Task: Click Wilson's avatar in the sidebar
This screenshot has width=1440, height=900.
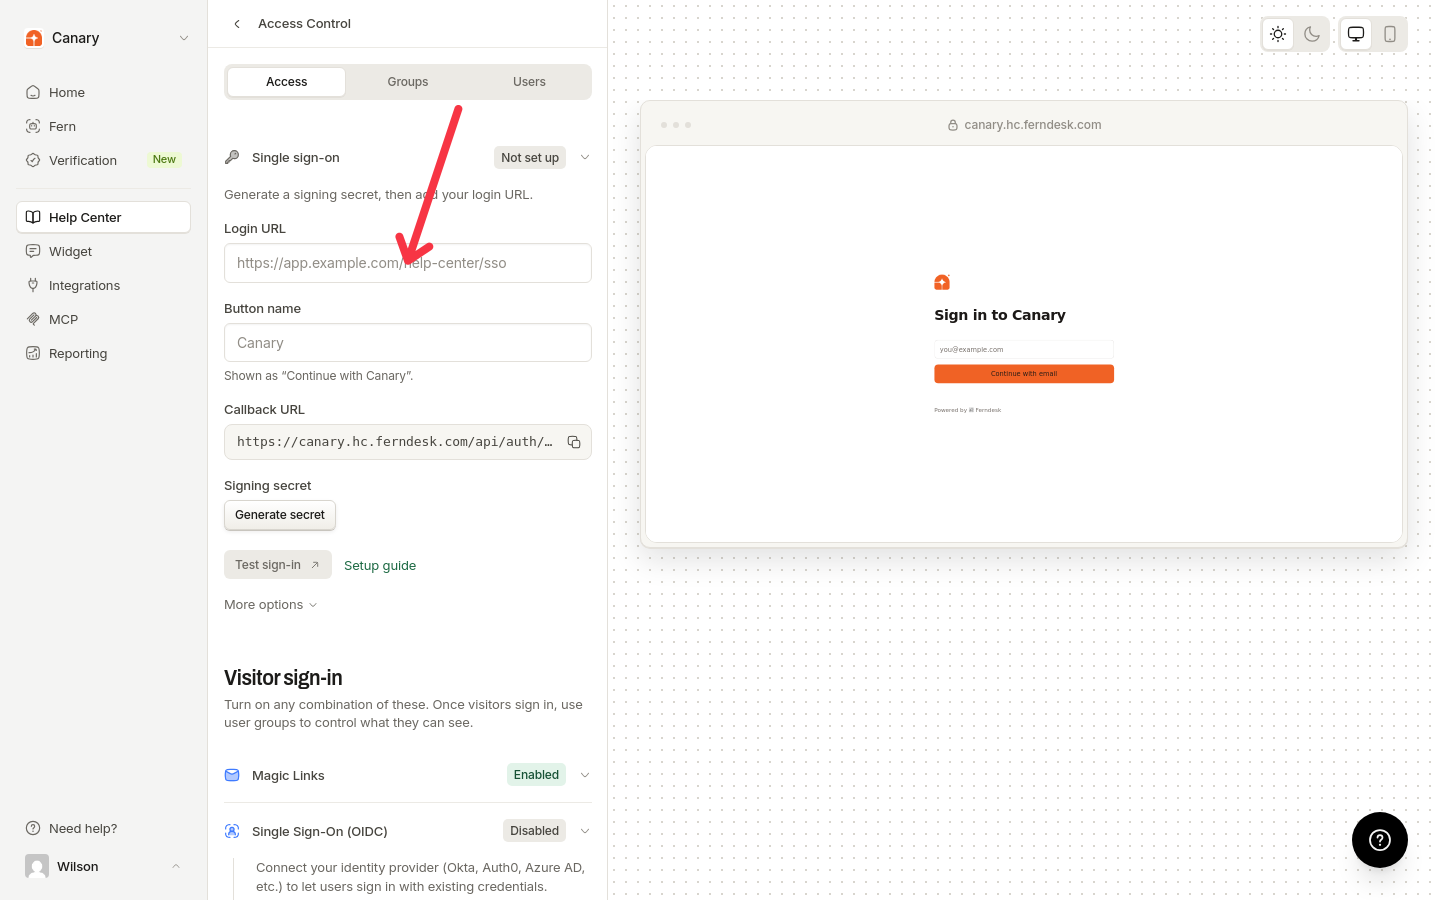Action: [37, 866]
